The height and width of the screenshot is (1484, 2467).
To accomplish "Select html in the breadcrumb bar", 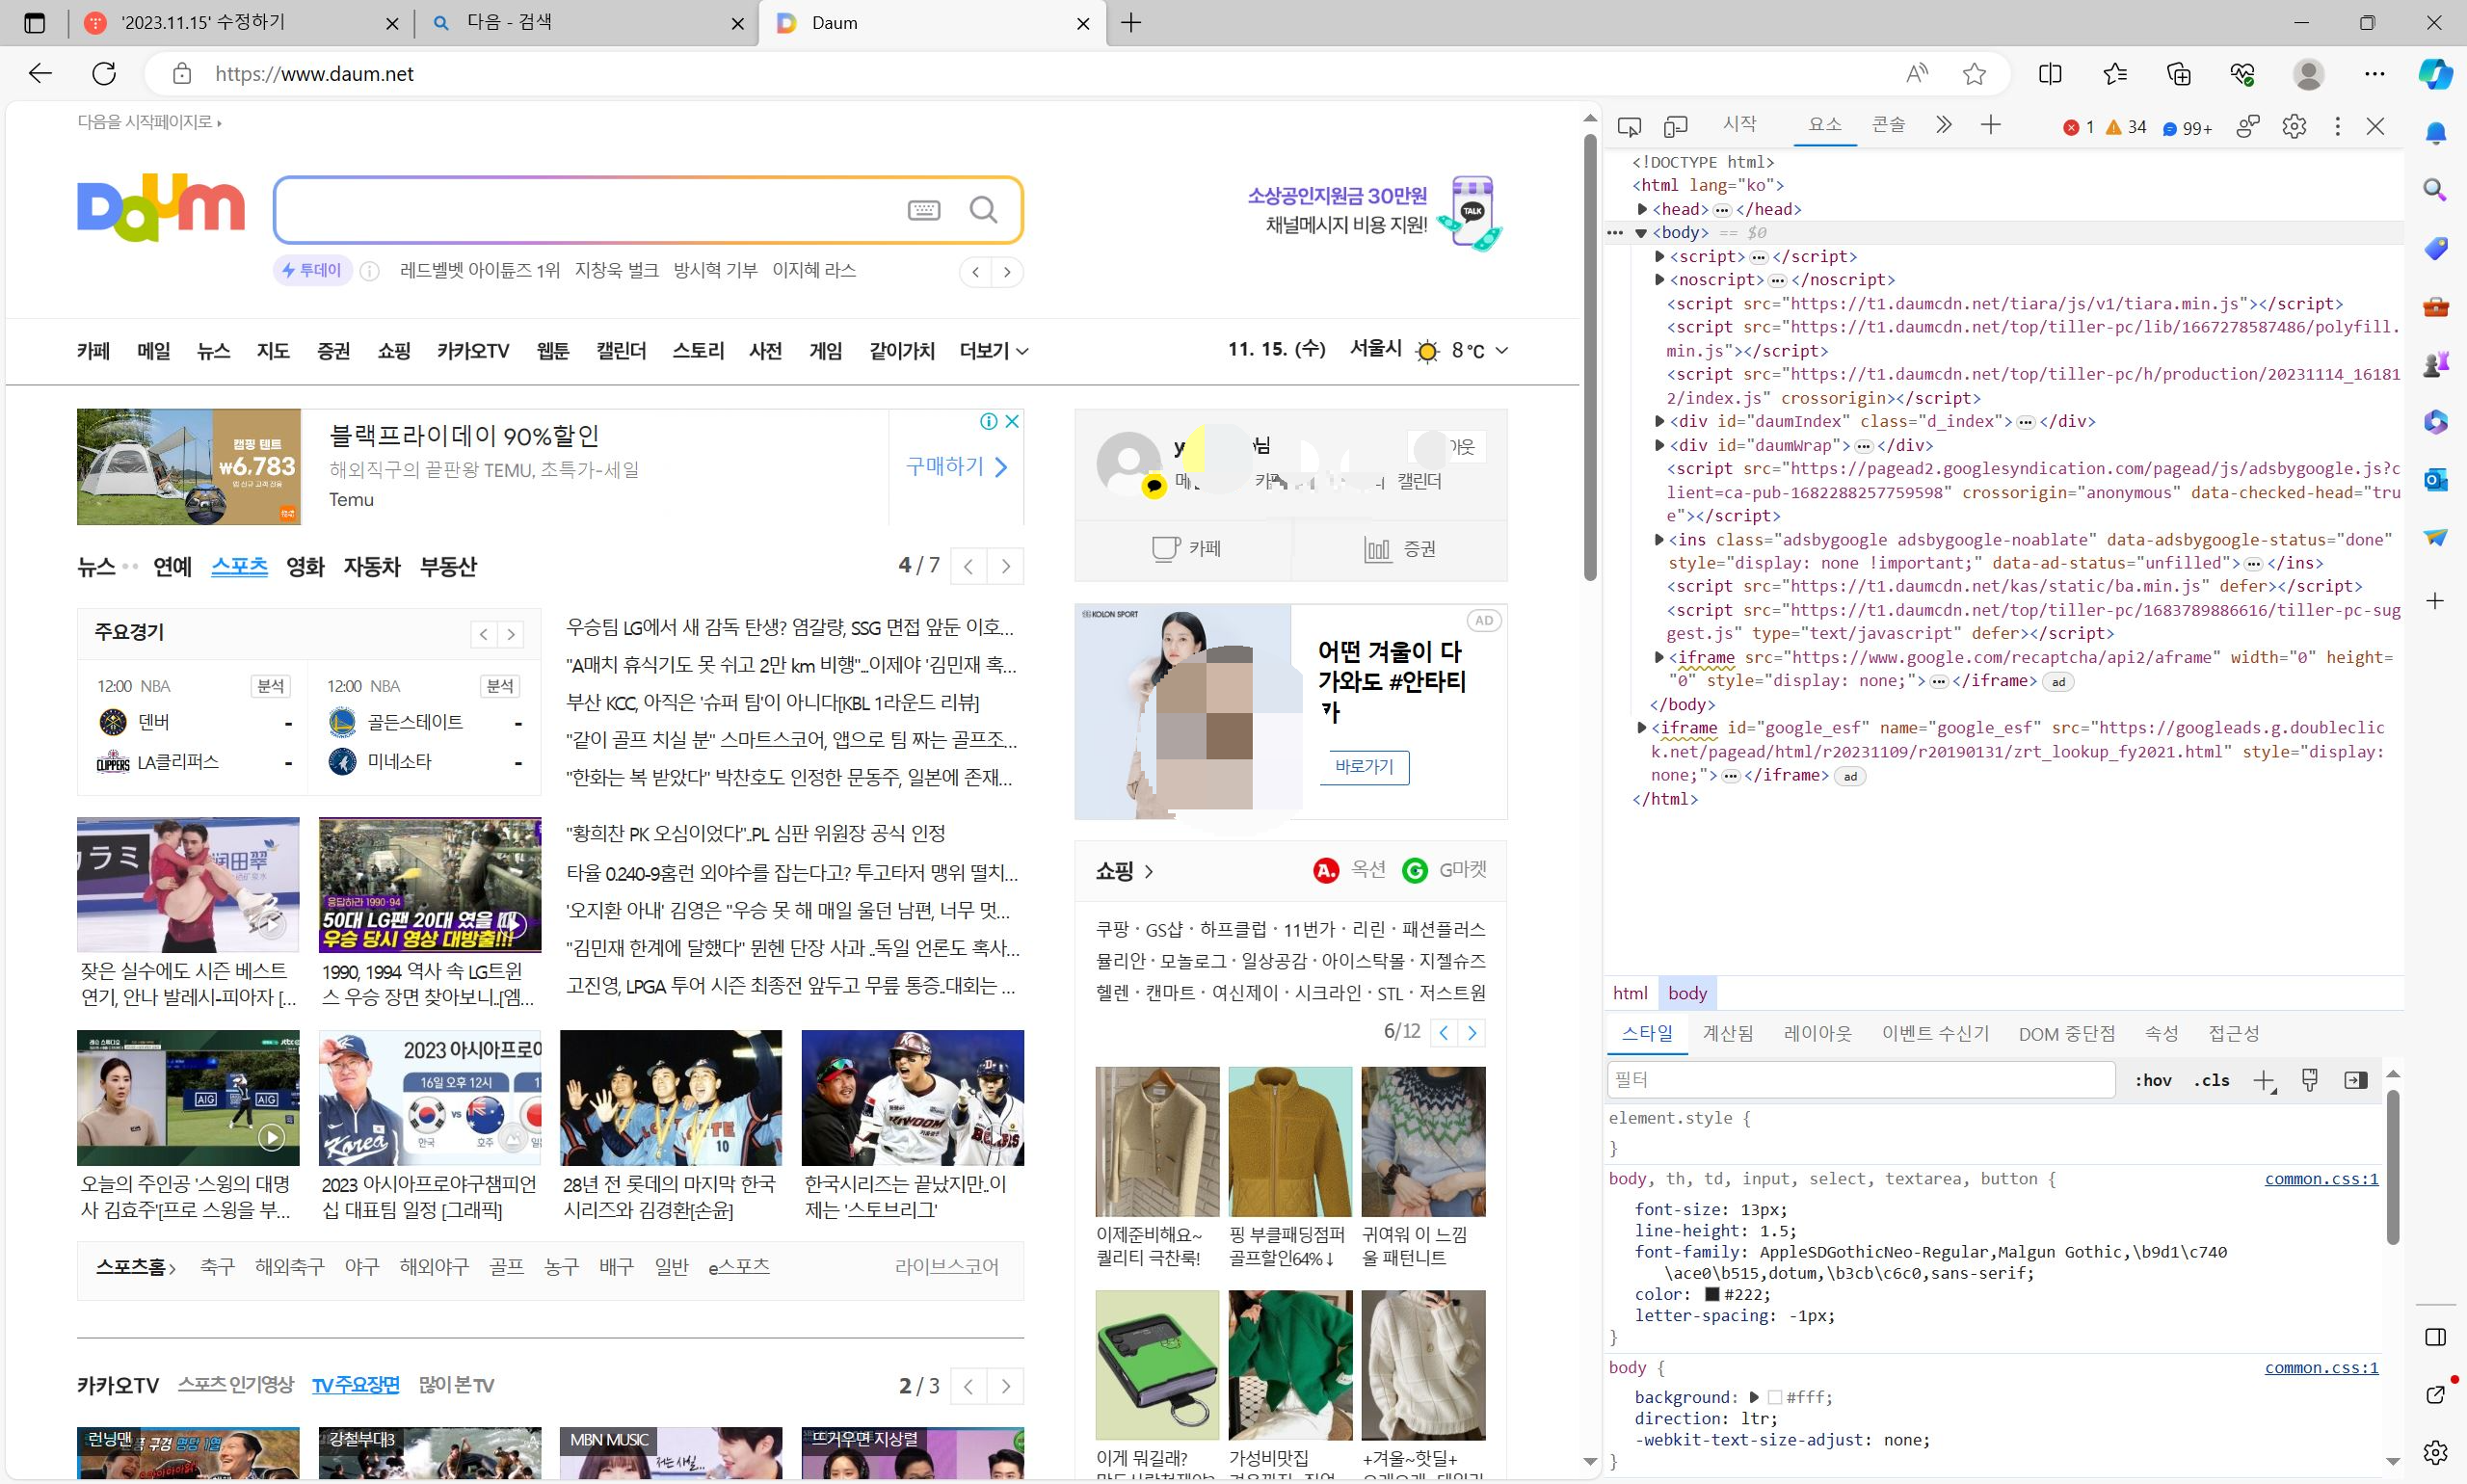I will 1630,993.
